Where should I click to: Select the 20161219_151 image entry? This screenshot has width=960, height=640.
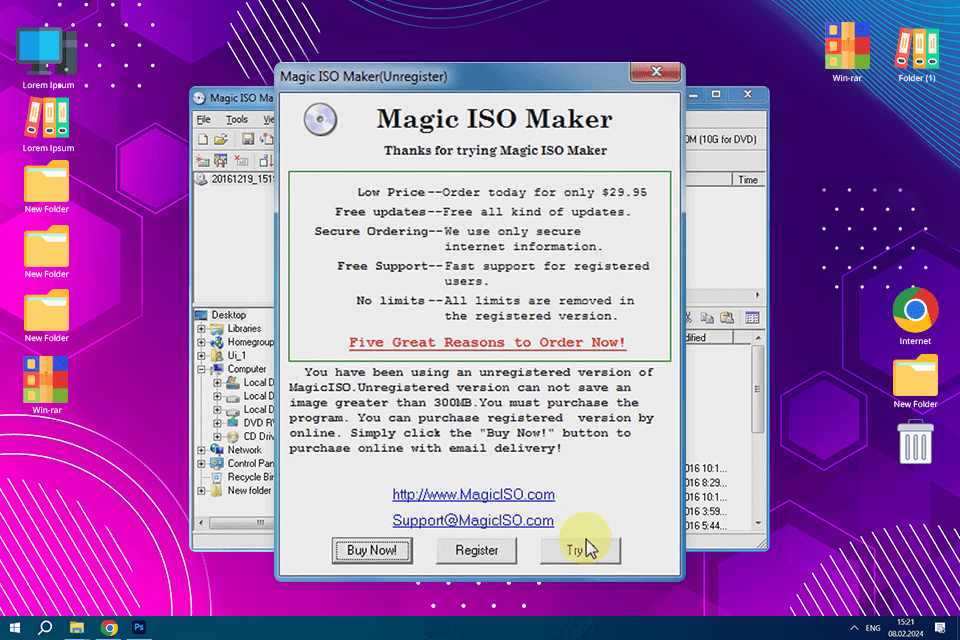pyautogui.click(x=242, y=179)
